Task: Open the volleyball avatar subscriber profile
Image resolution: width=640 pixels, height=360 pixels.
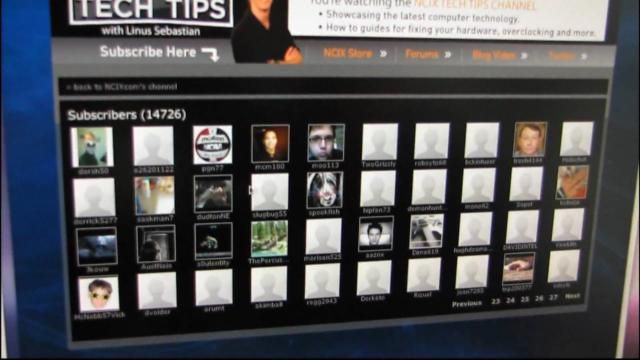Action: (x=212, y=145)
